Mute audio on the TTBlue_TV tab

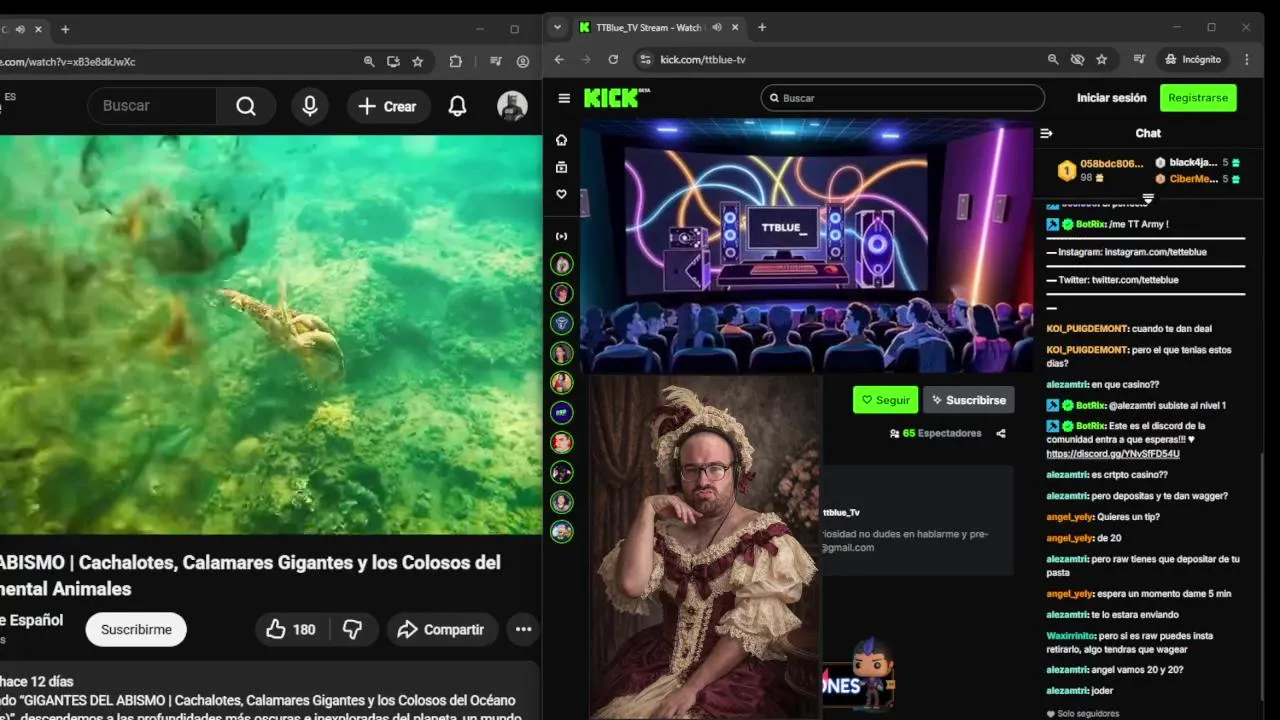(717, 28)
